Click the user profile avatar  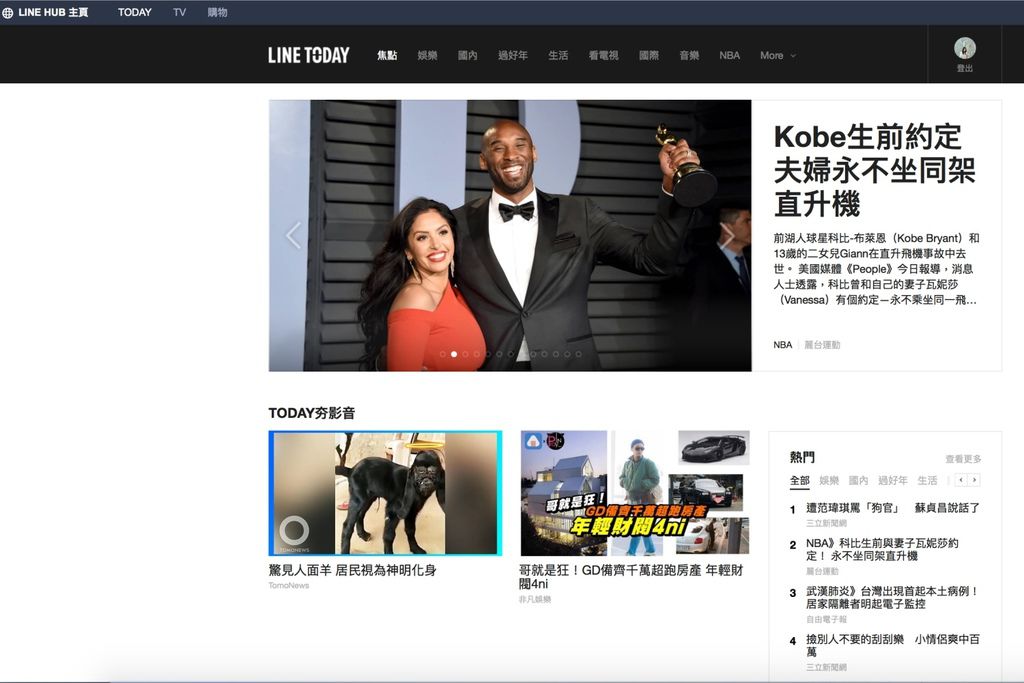965,48
